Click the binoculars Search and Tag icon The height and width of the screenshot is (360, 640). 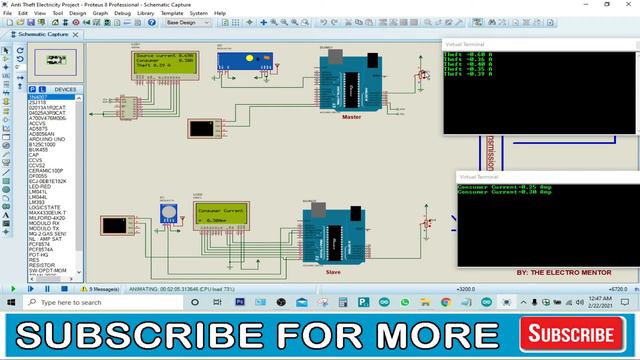tap(492, 22)
